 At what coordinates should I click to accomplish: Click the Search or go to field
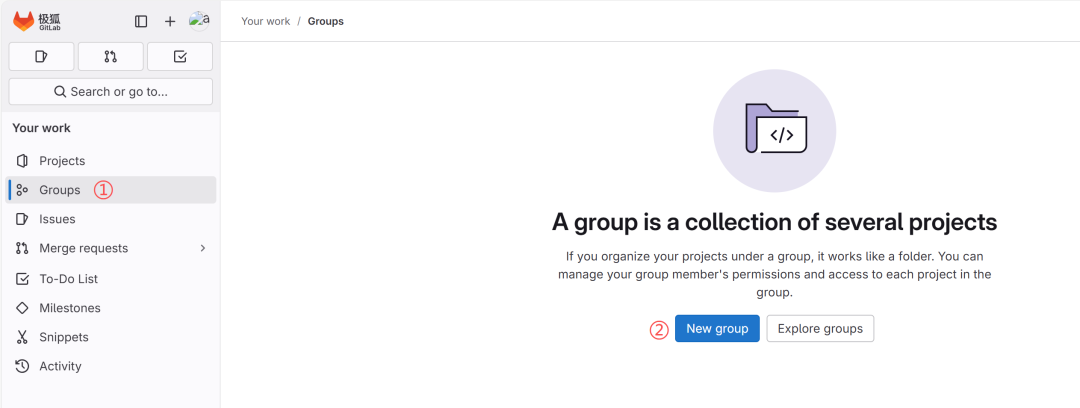click(x=111, y=92)
